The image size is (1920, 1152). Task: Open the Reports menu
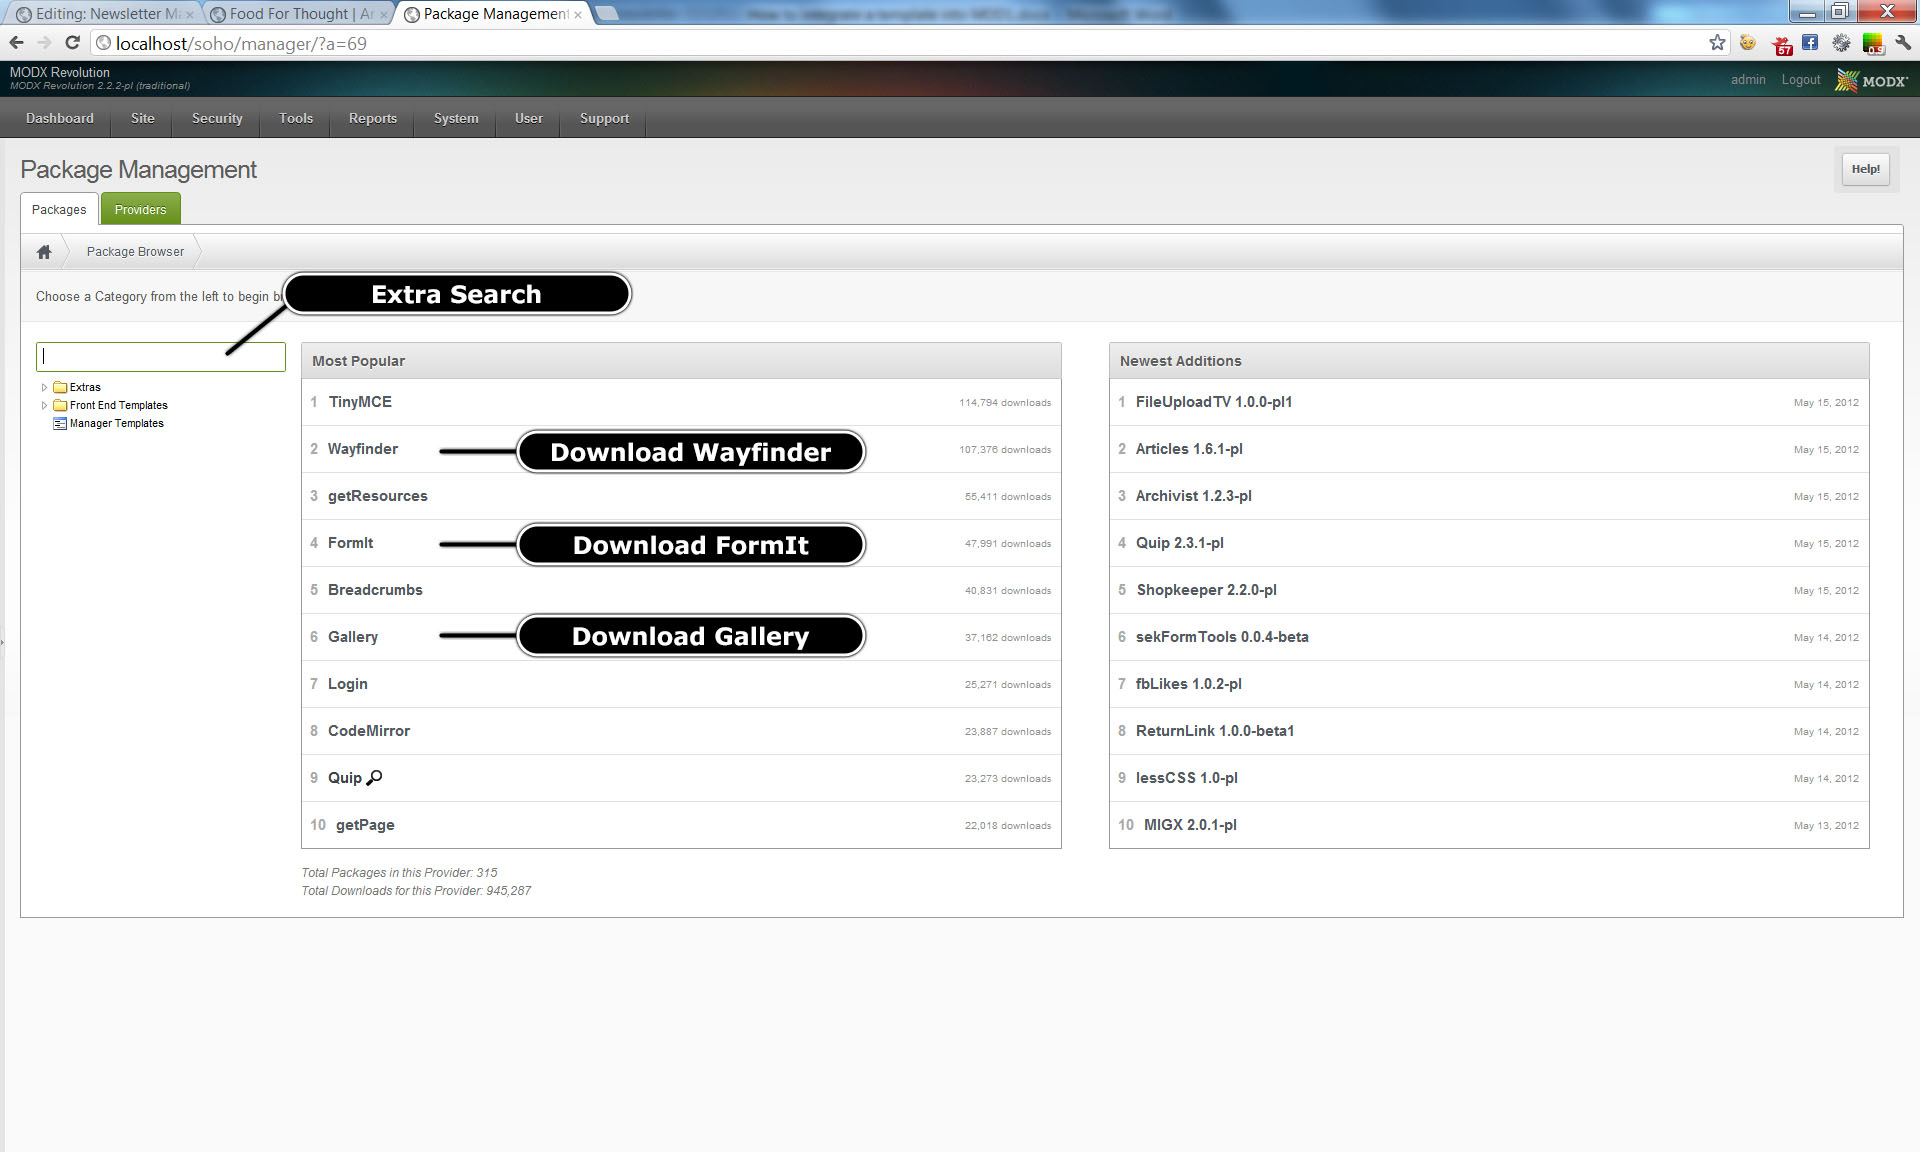[373, 118]
